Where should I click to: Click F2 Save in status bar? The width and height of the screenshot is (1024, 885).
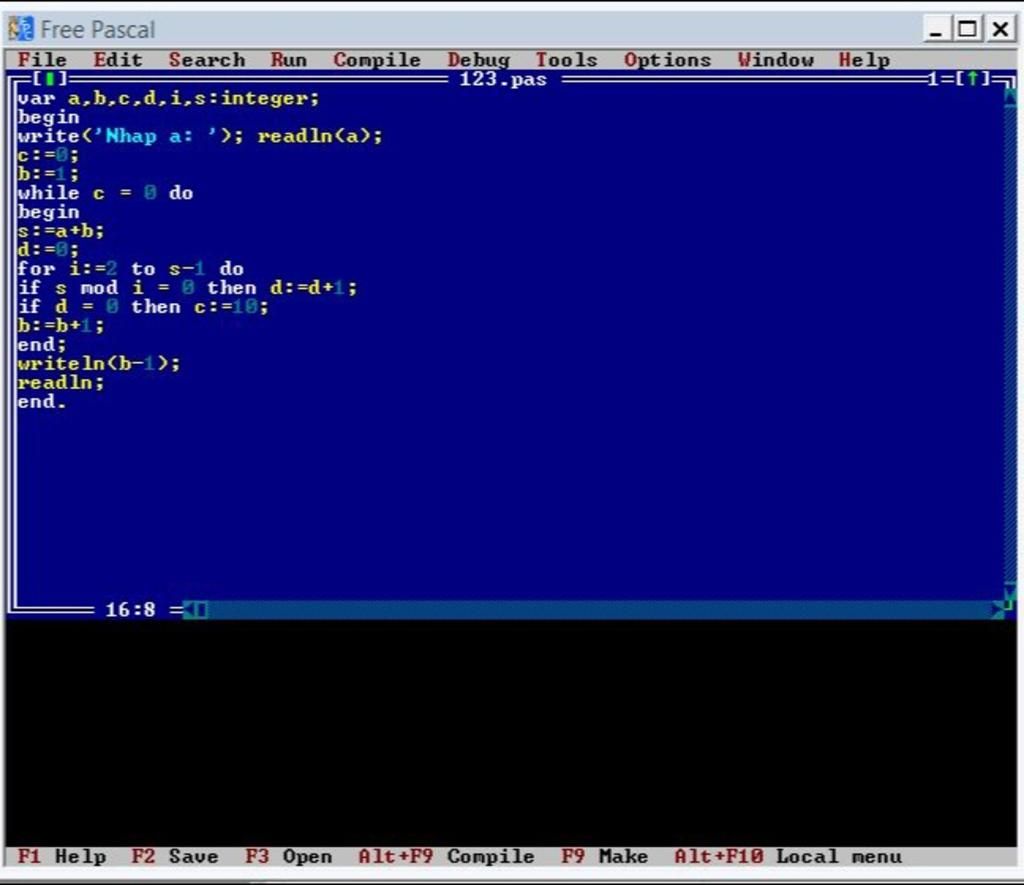pyautogui.click(x=175, y=856)
